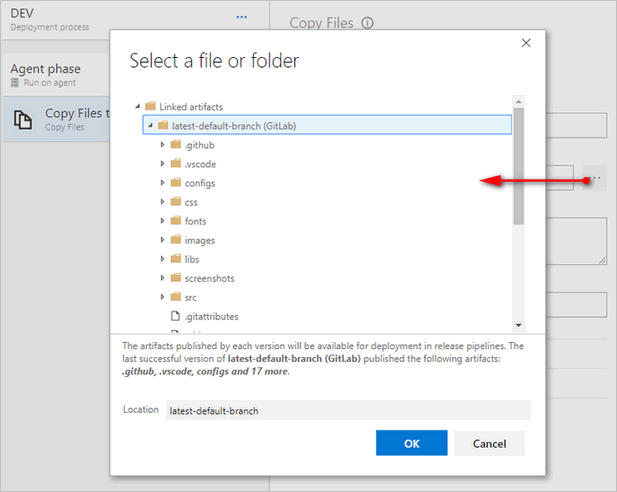
Task: Collapse the Linked artifacts root node
Action: [x=137, y=106]
